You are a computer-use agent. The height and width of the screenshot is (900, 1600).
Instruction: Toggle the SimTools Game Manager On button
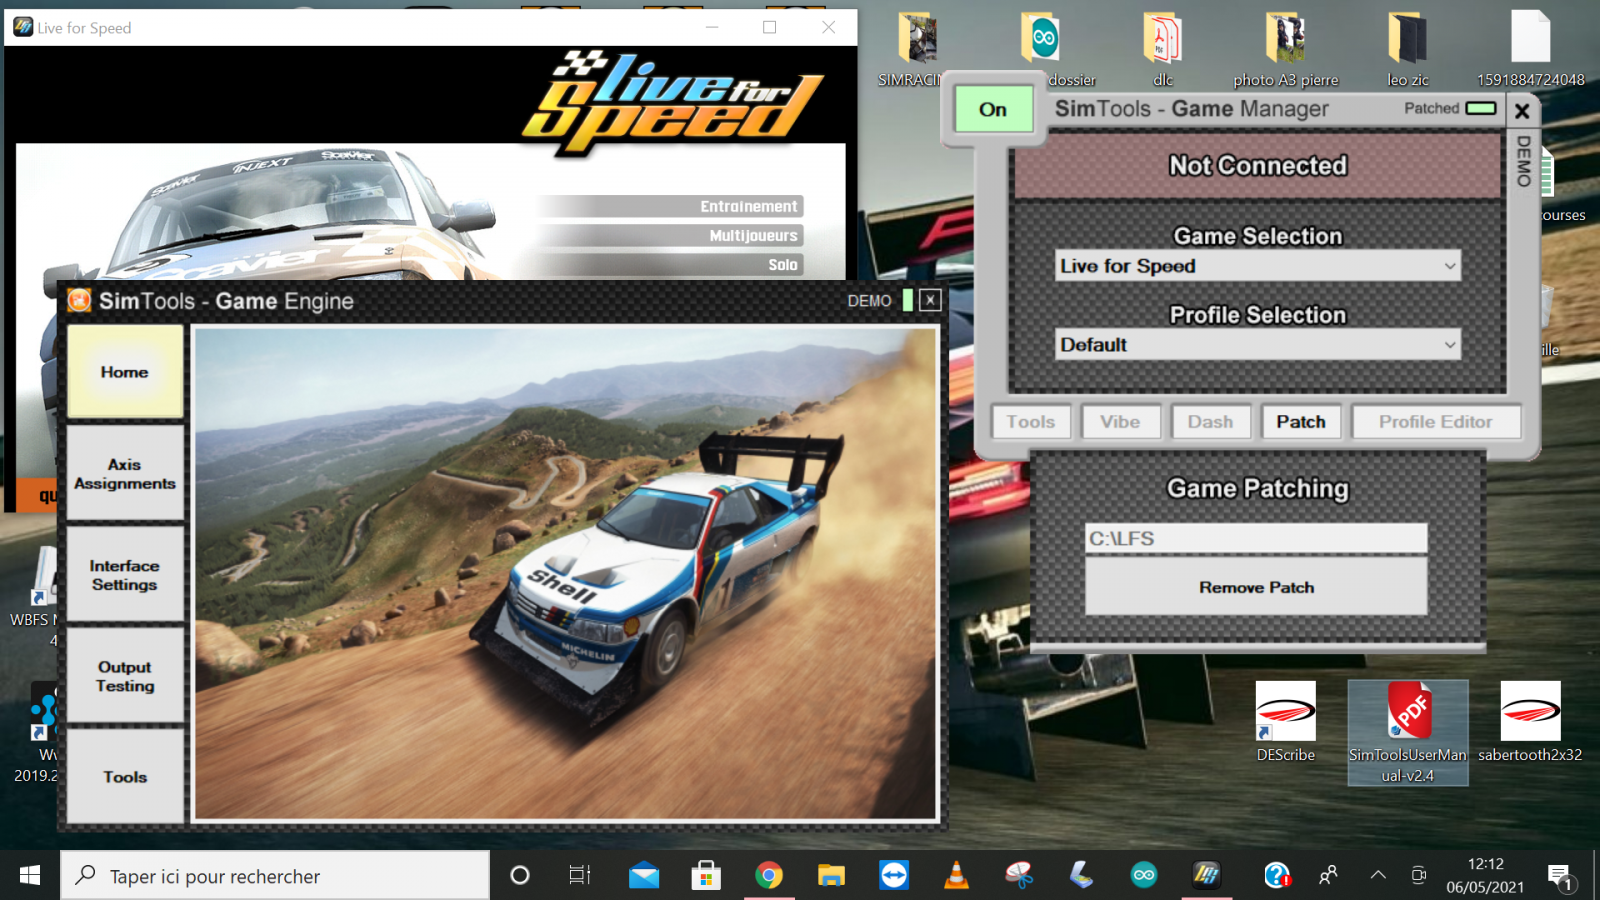point(992,109)
